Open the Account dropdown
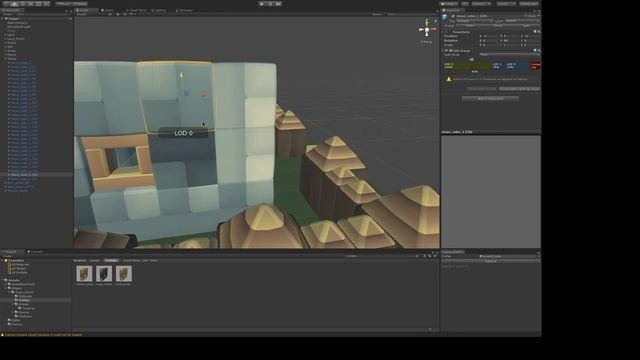640x360 pixels. [482, 4]
